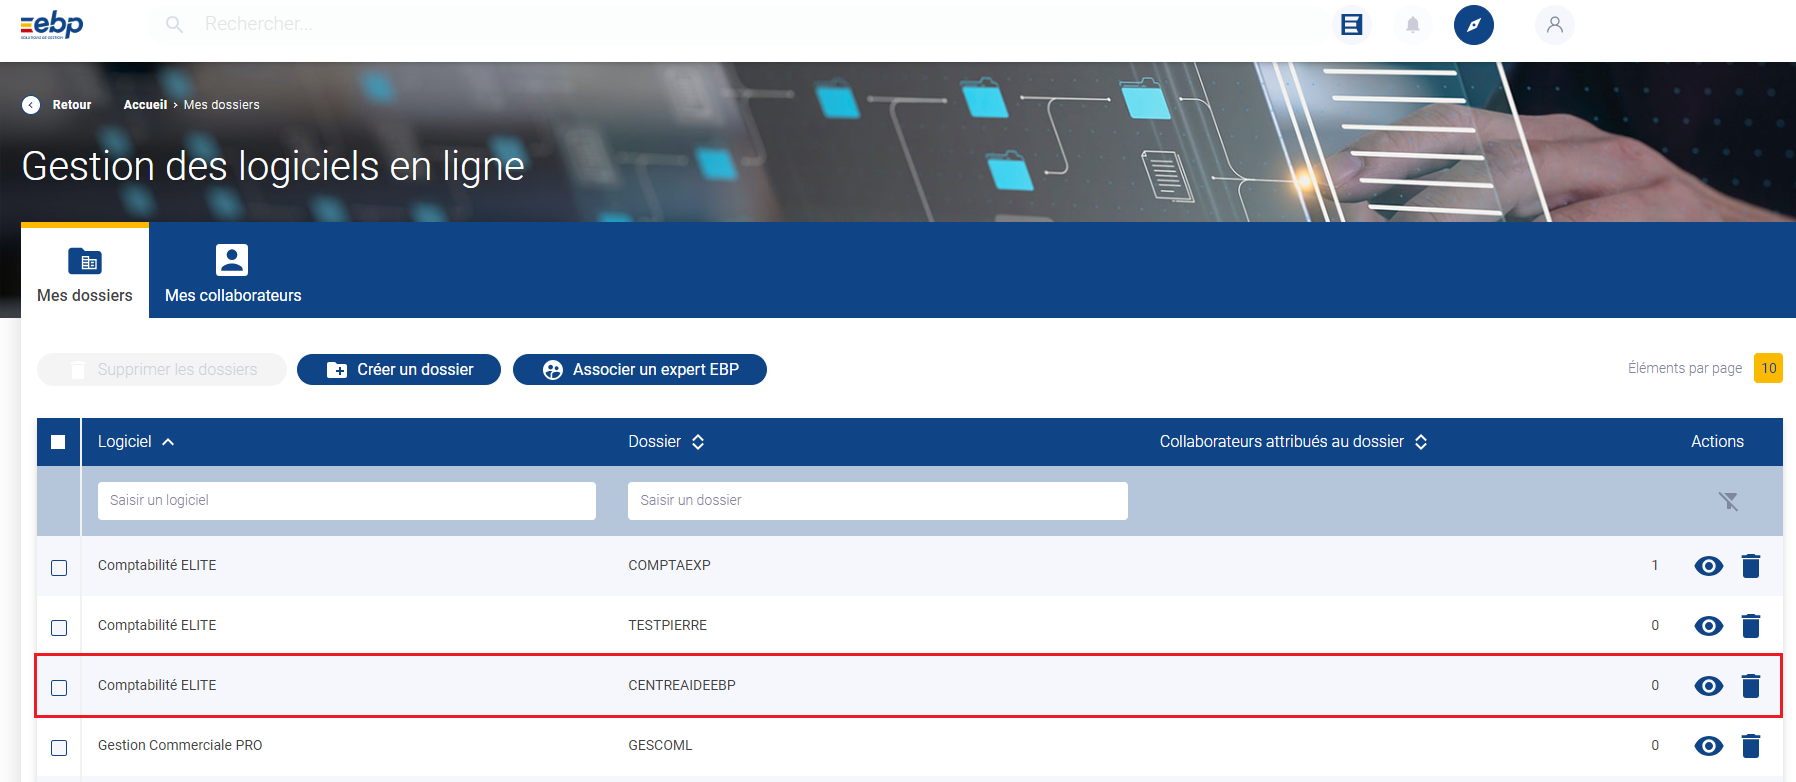Screen dimensions: 1796x782
Task: Click Associer un expert EBP button
Action: click(x=640, y=370)
